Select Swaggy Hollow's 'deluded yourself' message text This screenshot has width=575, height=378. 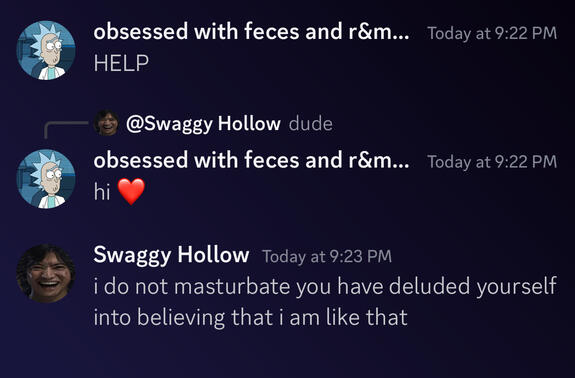[x=325, y=301]
